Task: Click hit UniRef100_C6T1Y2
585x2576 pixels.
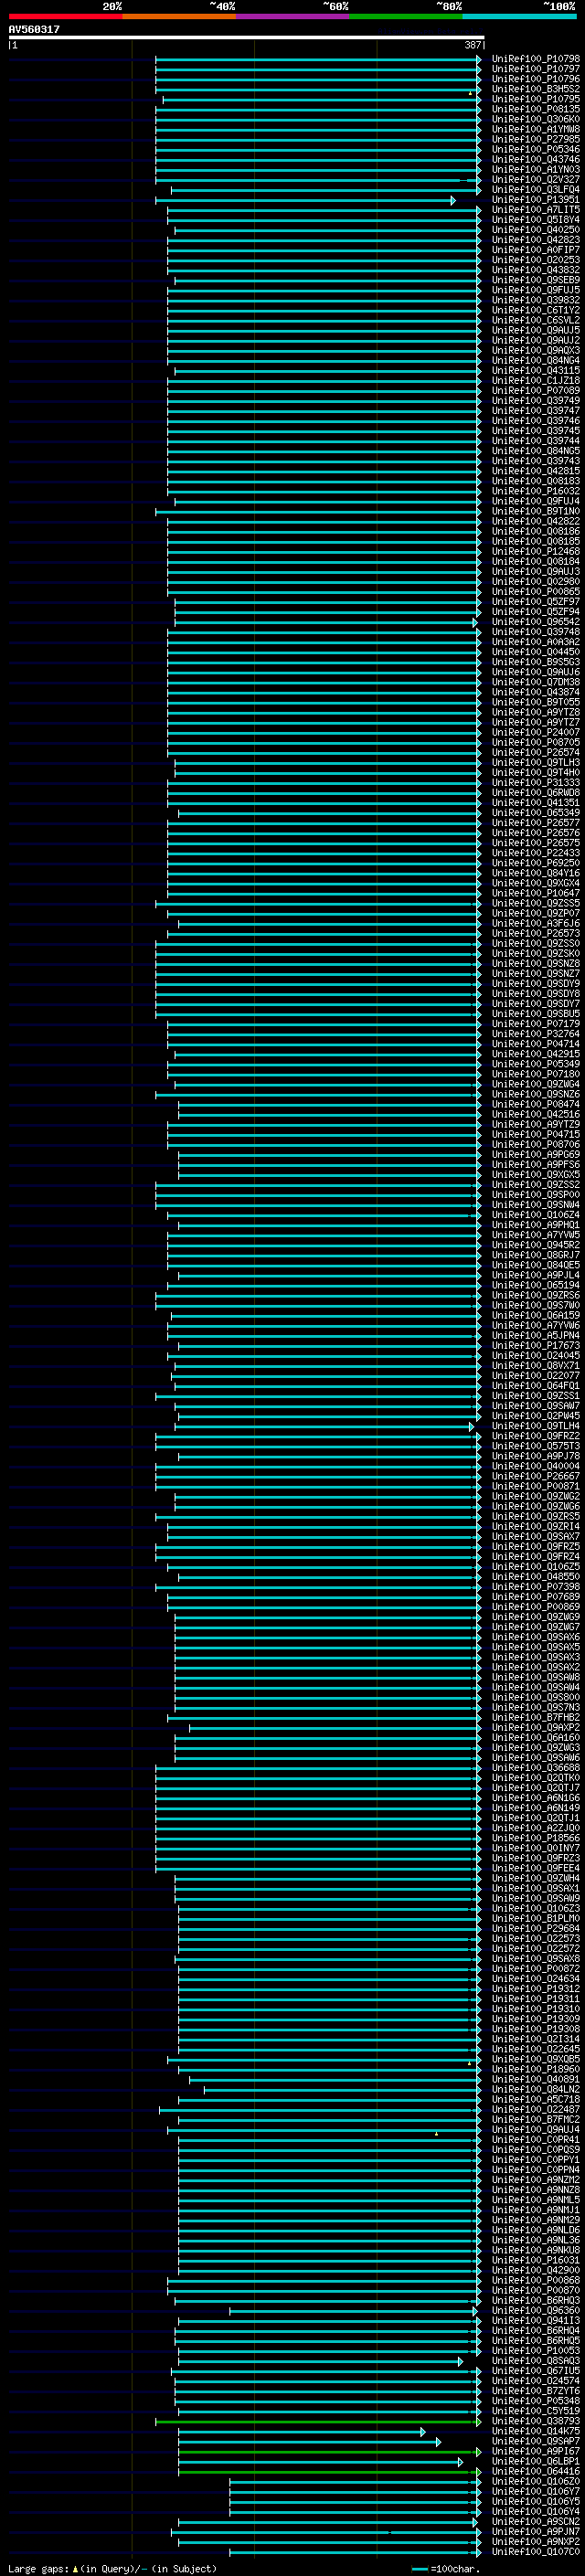Action: 536,310
